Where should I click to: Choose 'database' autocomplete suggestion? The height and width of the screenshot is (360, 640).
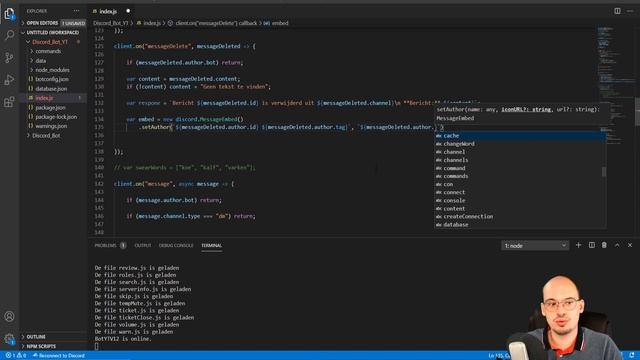click(520, 224)
